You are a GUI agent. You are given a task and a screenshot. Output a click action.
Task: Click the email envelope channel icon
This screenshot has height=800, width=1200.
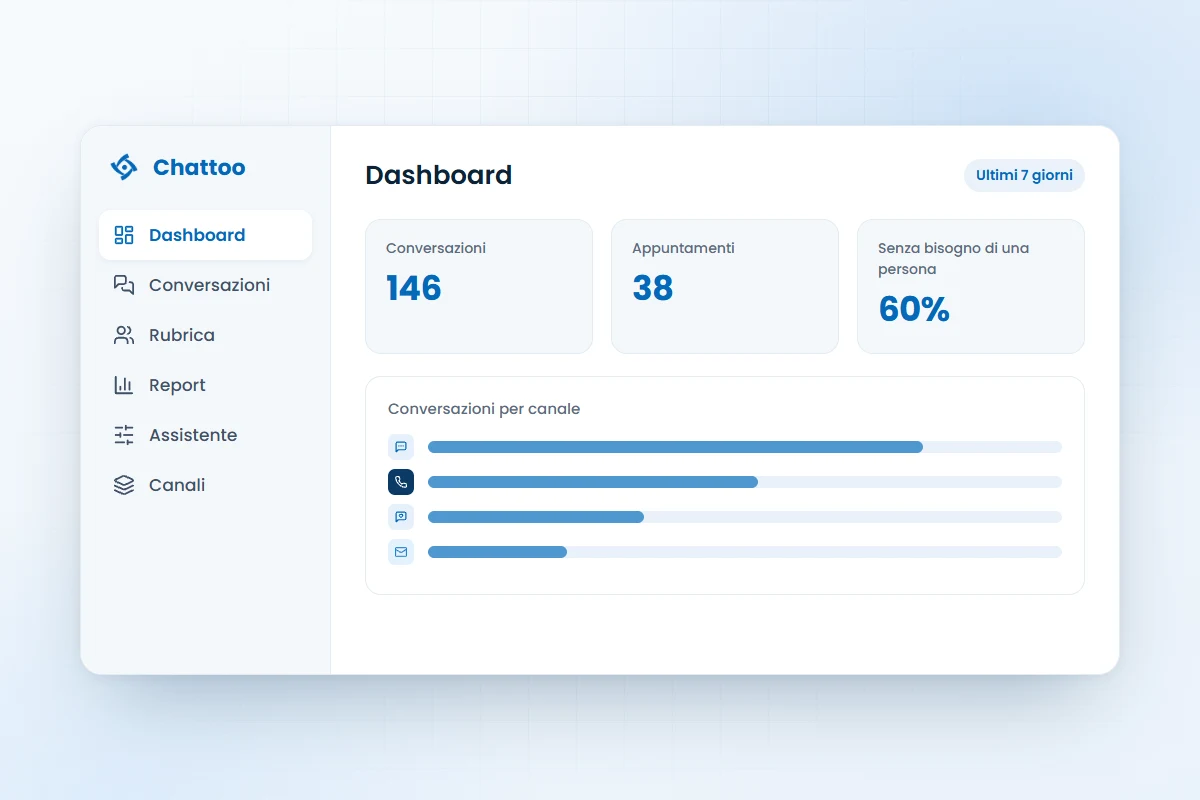[401, 552]
